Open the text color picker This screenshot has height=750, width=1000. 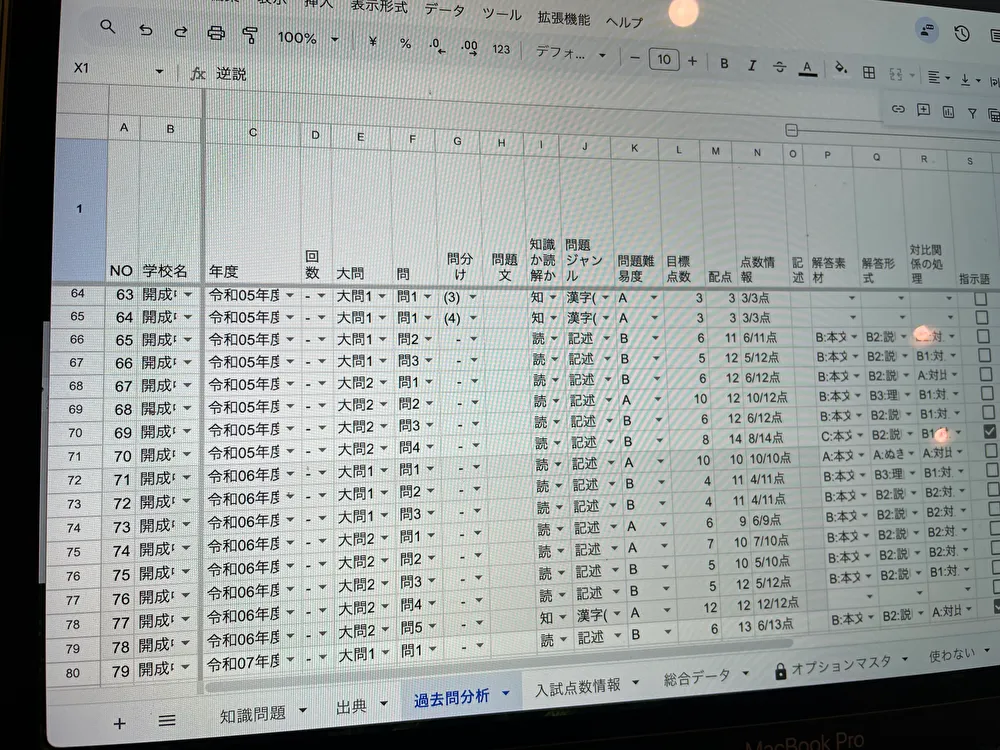tap(807, 68)
